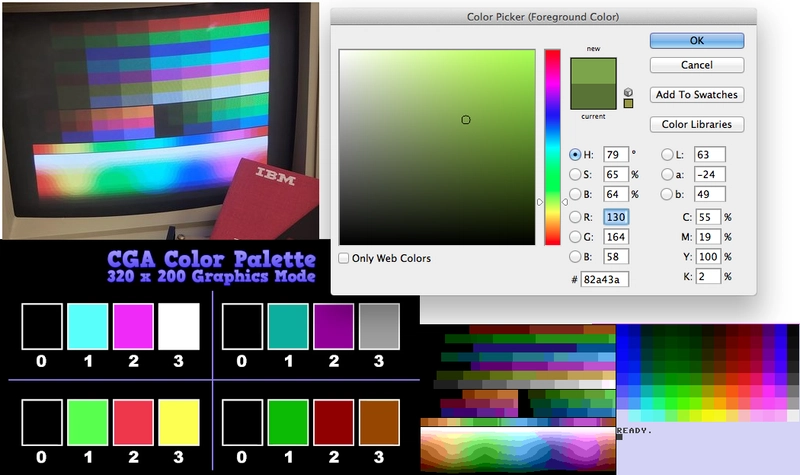The width and height of the screenshot is (800, 475).
Task: Click the 'current' label below preview swatch
Action: coord(593,116)
